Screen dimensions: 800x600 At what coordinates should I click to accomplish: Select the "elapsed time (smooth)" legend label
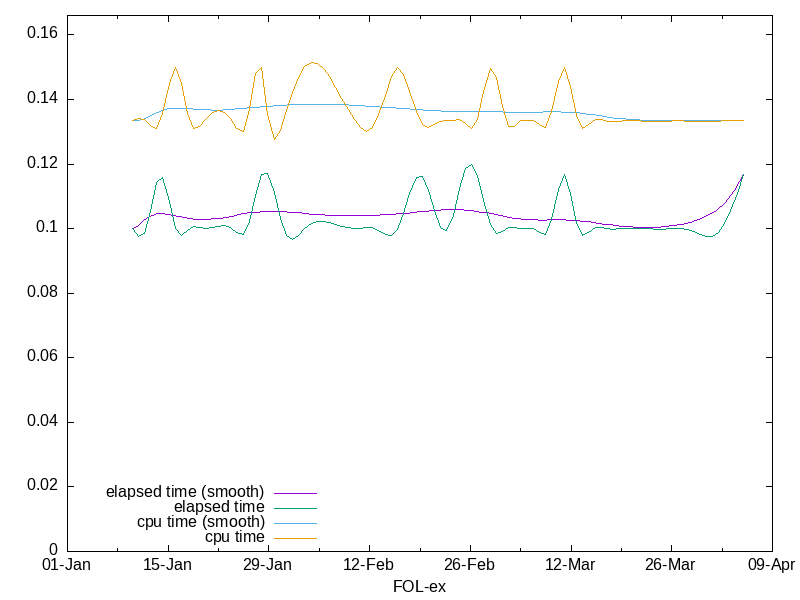(x=185, y=492)
